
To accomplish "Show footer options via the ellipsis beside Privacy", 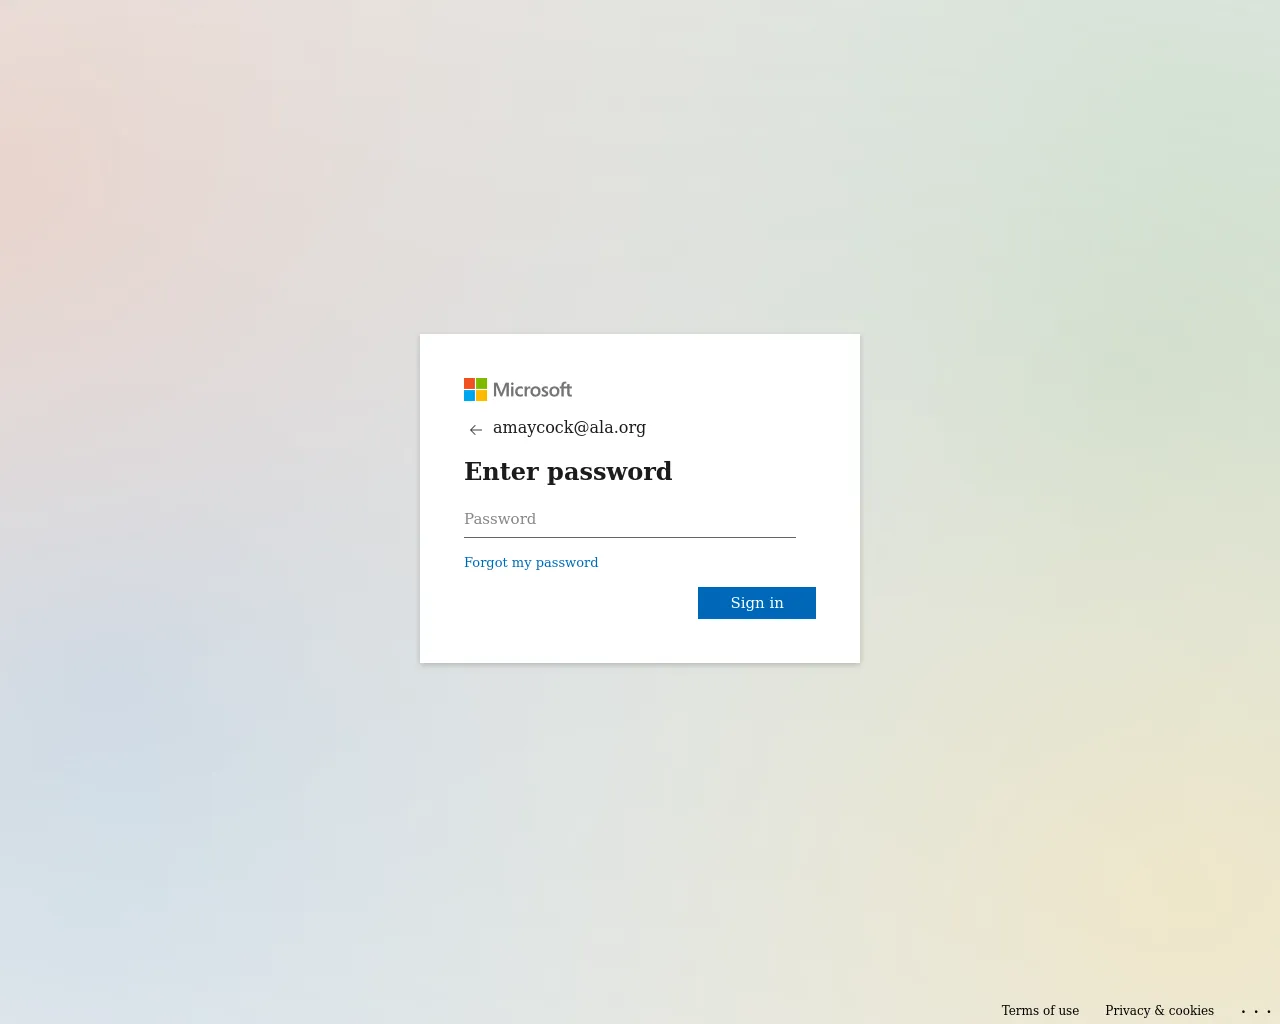I will tap(1256, 1011).
